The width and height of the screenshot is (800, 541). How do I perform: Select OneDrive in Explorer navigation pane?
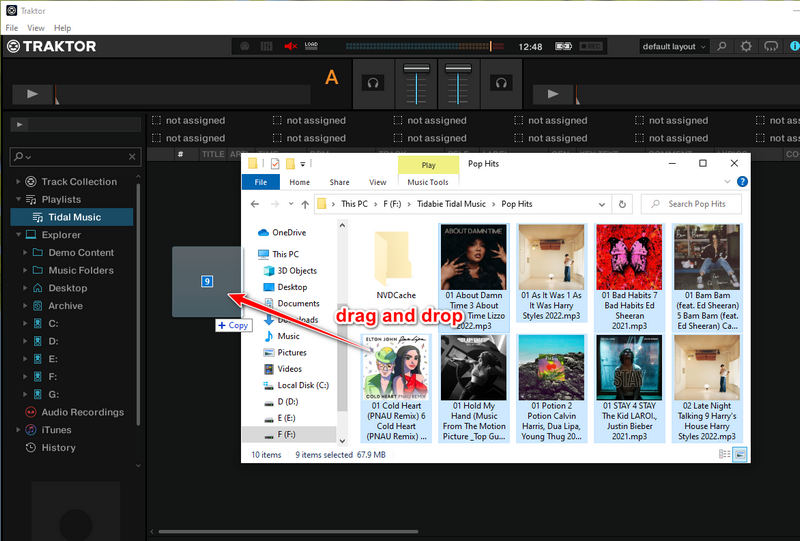(289, 232)
